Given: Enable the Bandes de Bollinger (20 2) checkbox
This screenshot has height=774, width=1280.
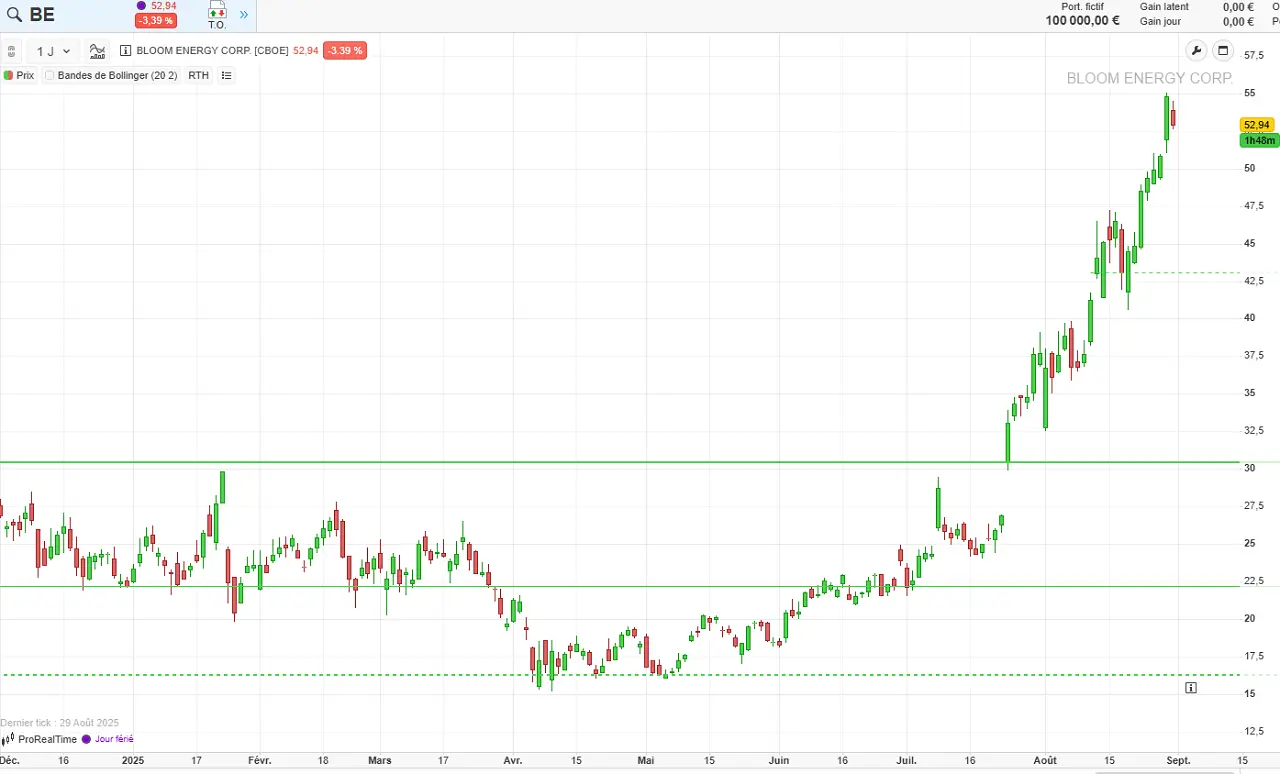Looking at the screenshot, I should 50,75.
